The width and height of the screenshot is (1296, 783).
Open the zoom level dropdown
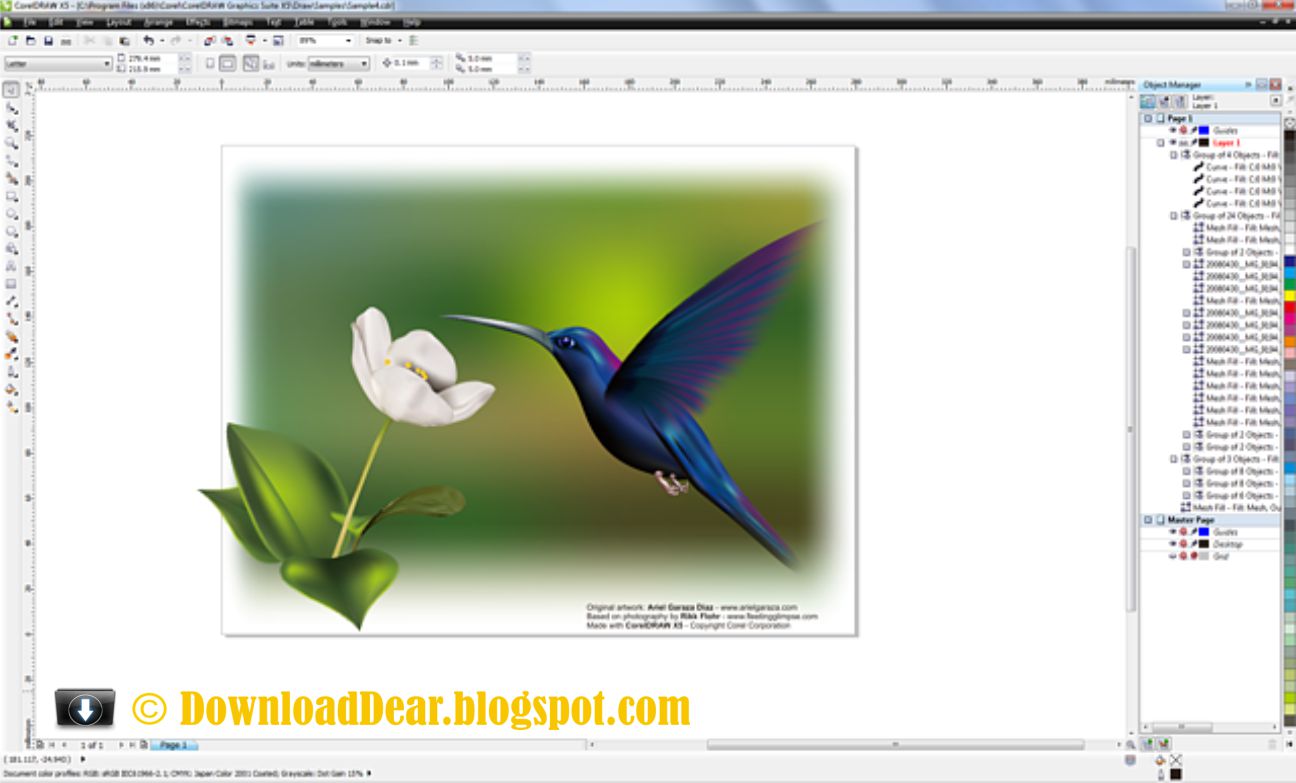click(x=349, y=41)
